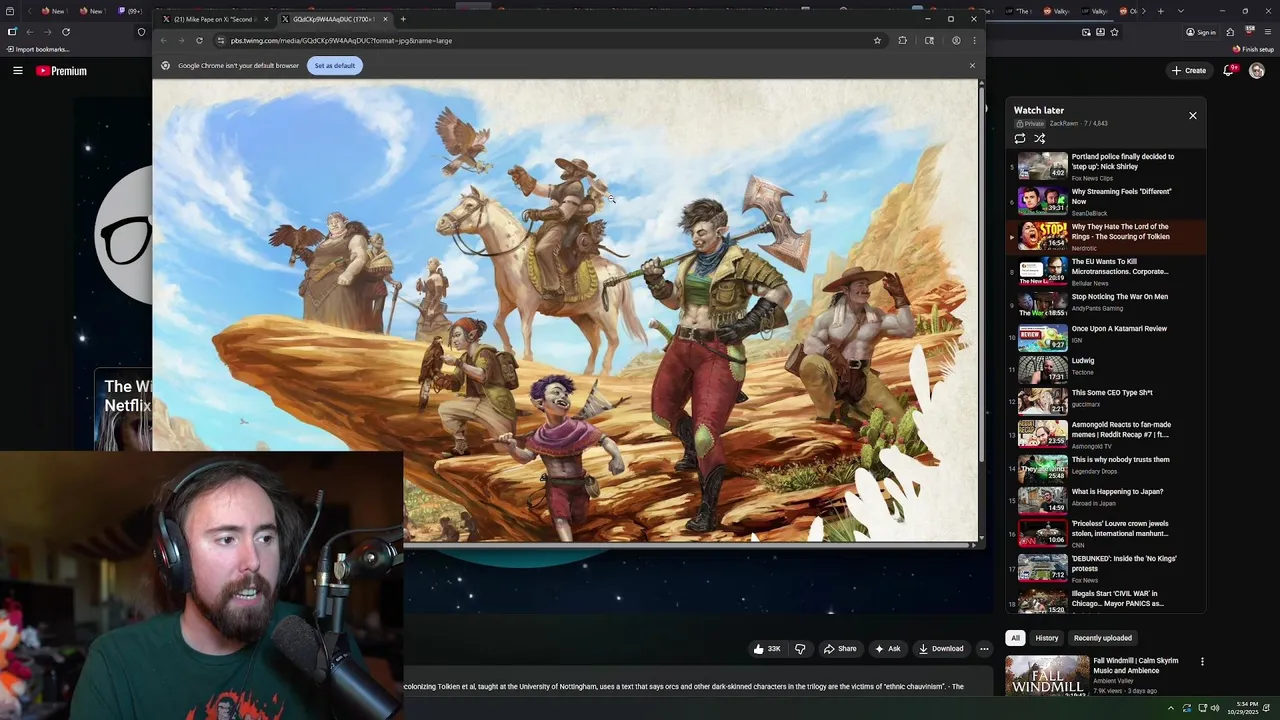Open Chrome's three-dot menu
Screen dimensions: 1280x720
pyautogui.click(x=974, y=41)
